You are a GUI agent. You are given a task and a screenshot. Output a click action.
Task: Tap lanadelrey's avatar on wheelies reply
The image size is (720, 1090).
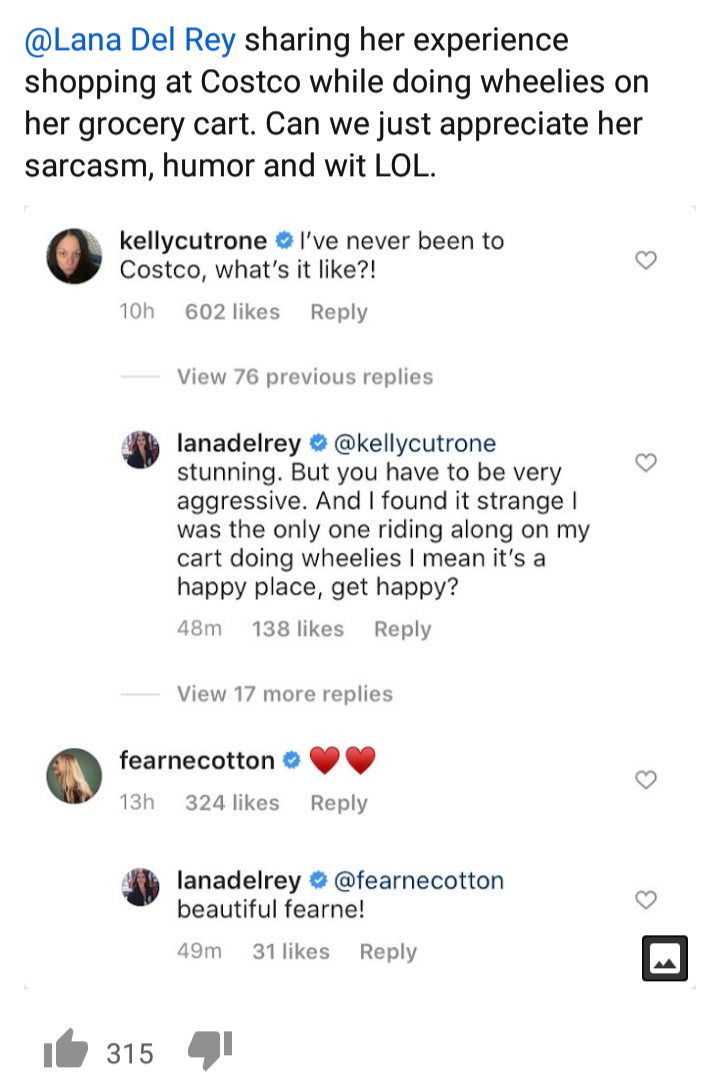[x=142, y=449]
